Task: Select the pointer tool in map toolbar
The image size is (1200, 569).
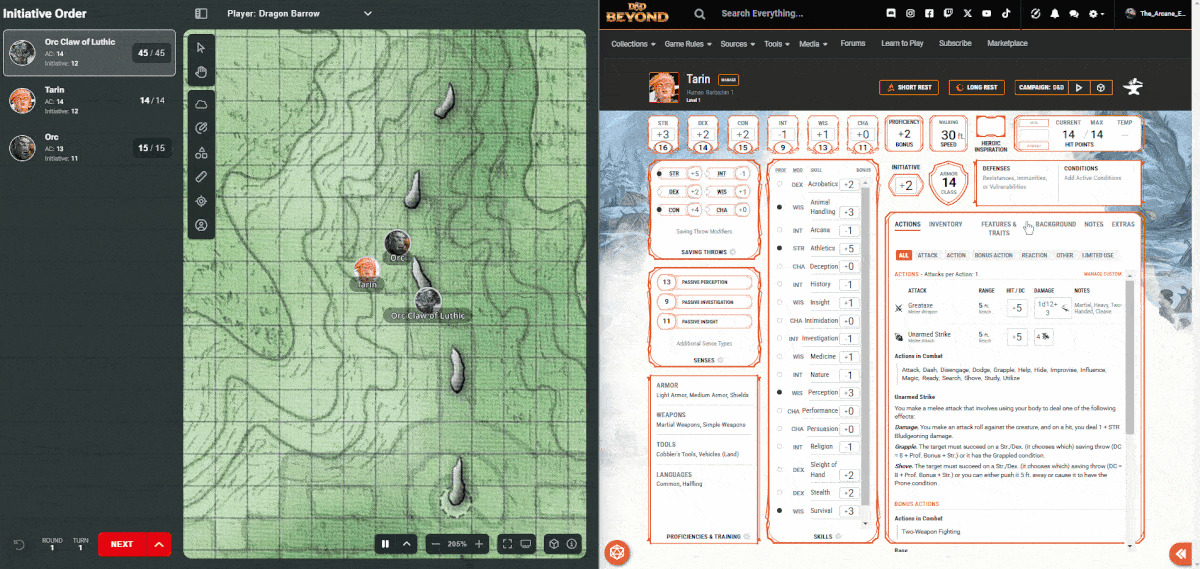Action: tap(201, 47)
